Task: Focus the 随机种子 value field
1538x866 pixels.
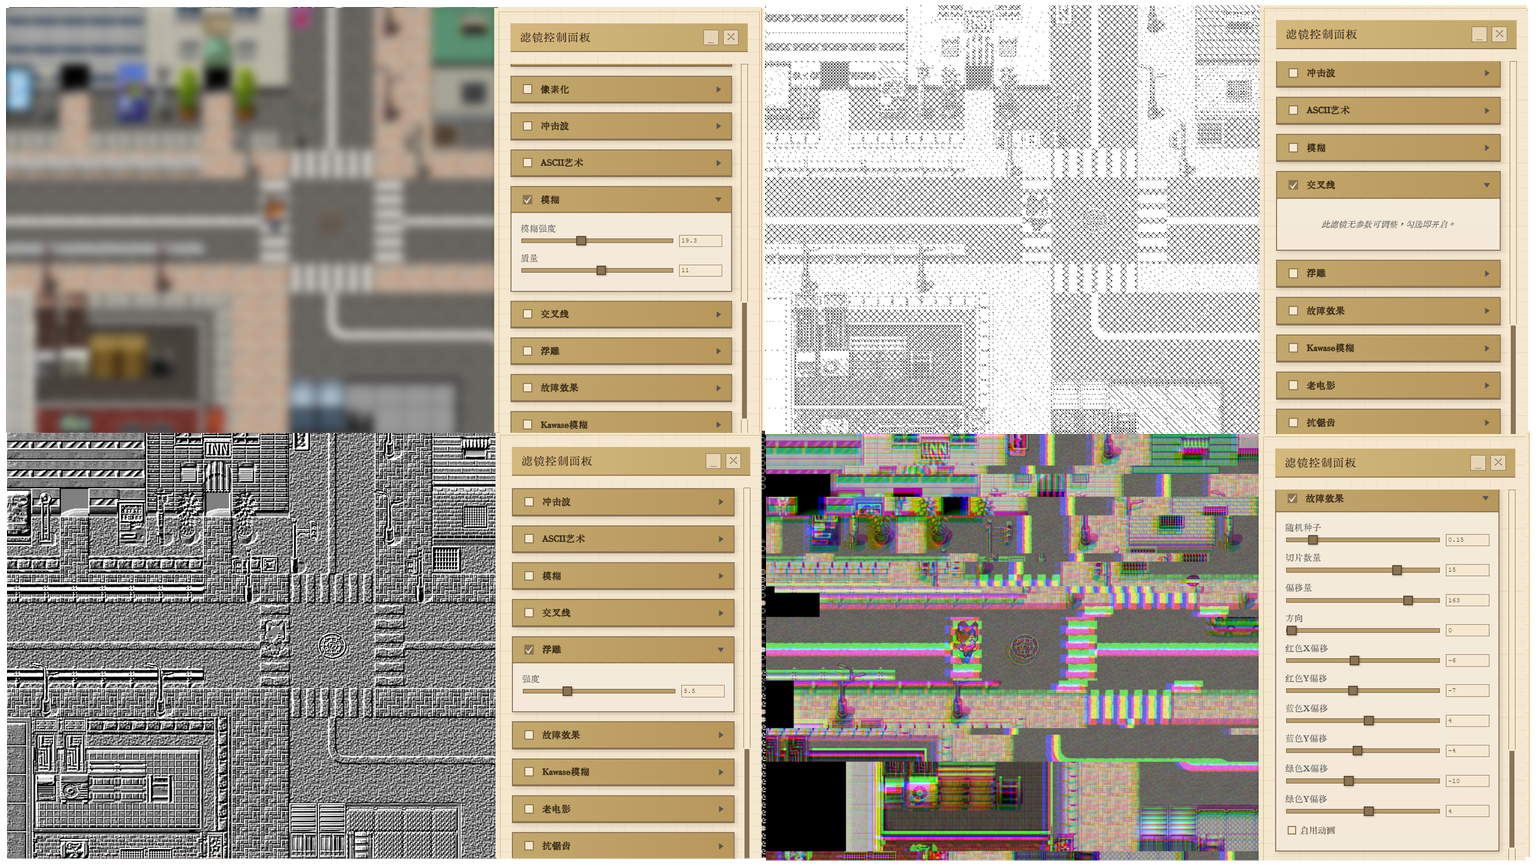Action: pos(1467,540)
